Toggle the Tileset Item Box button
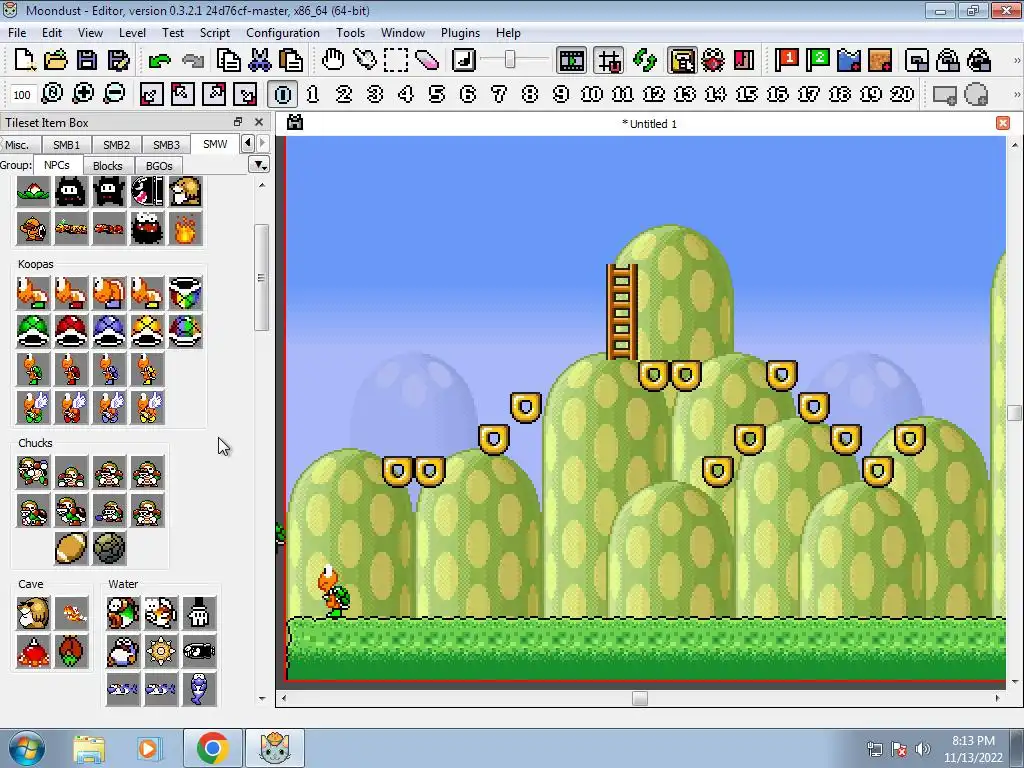The width and height of the screenshot is (1024, 768). pos(682,61)
